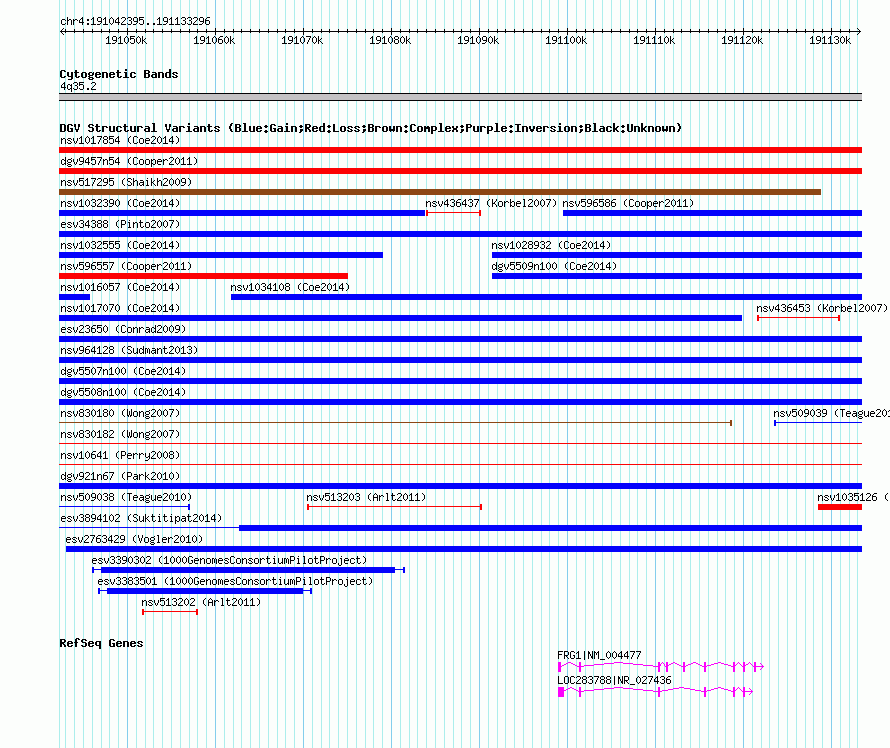The height and width of the screenshot is (748, 890).
Task: Click the magenta FRG1 gene model
Action: tap(661, 666)
